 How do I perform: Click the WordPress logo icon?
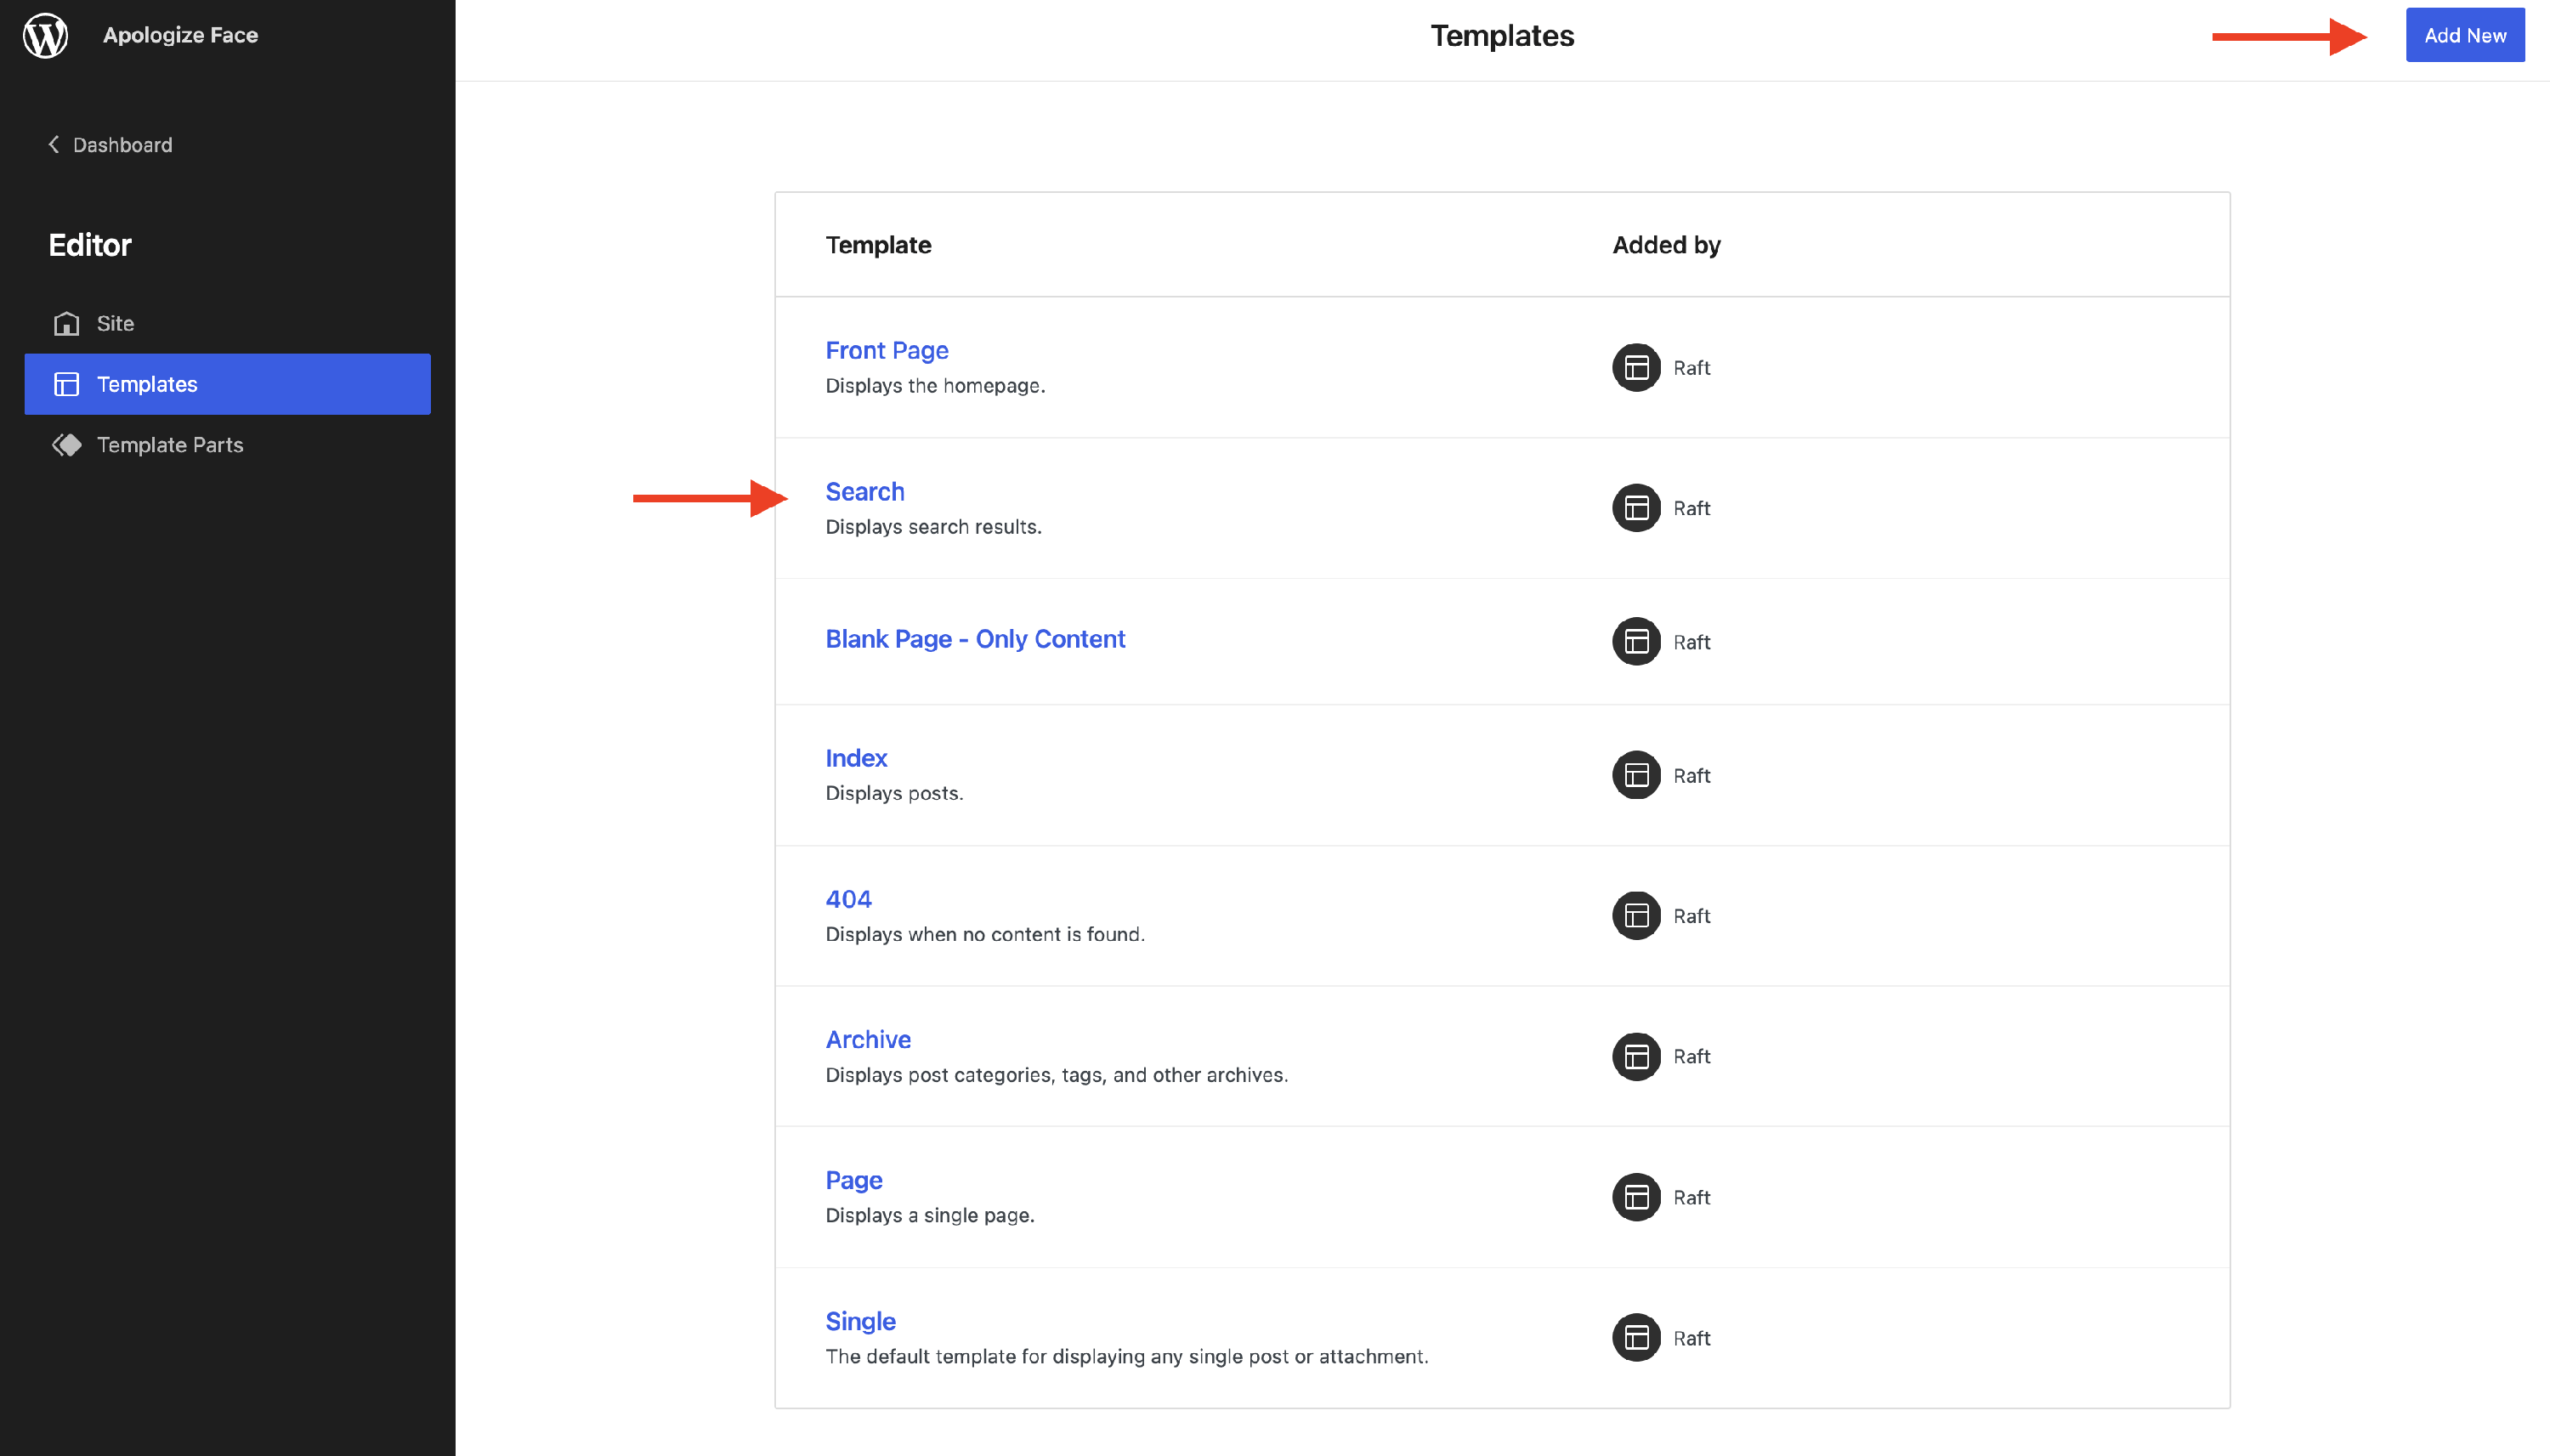coord(45,36)
